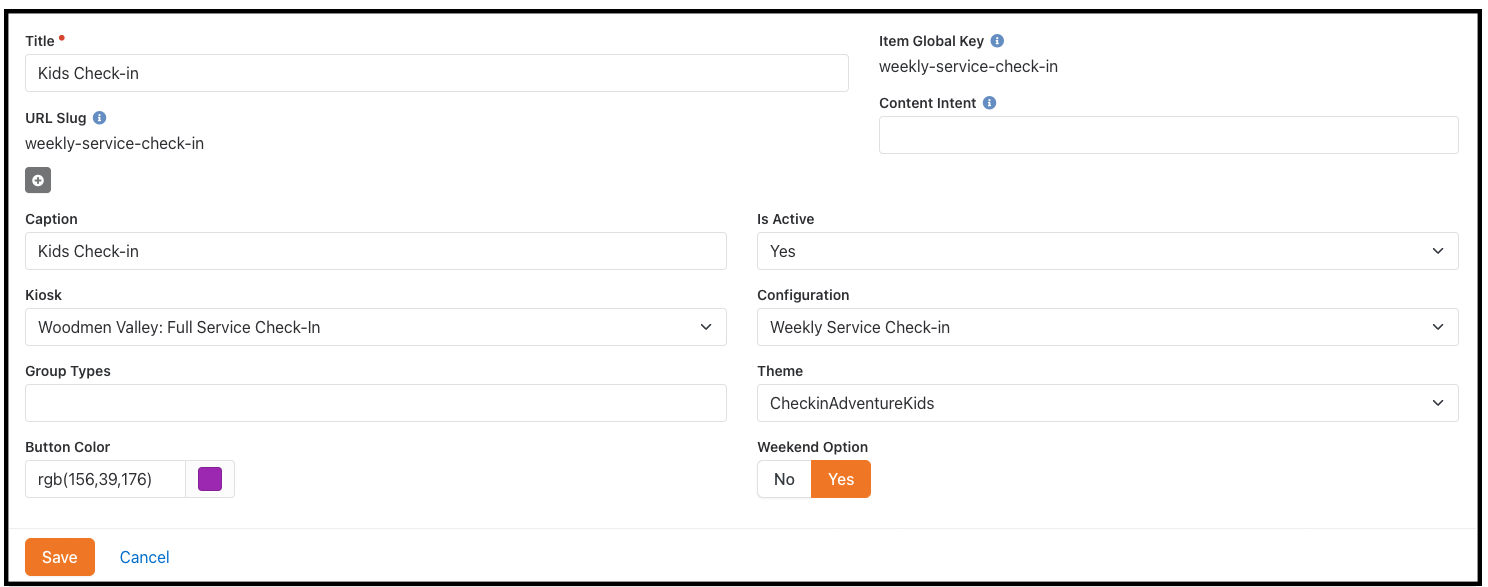The height and width of the screenshot is (587, 1488).
Task: Expand the Kiosk dropdown list
Action: click(x=375, y=327)
